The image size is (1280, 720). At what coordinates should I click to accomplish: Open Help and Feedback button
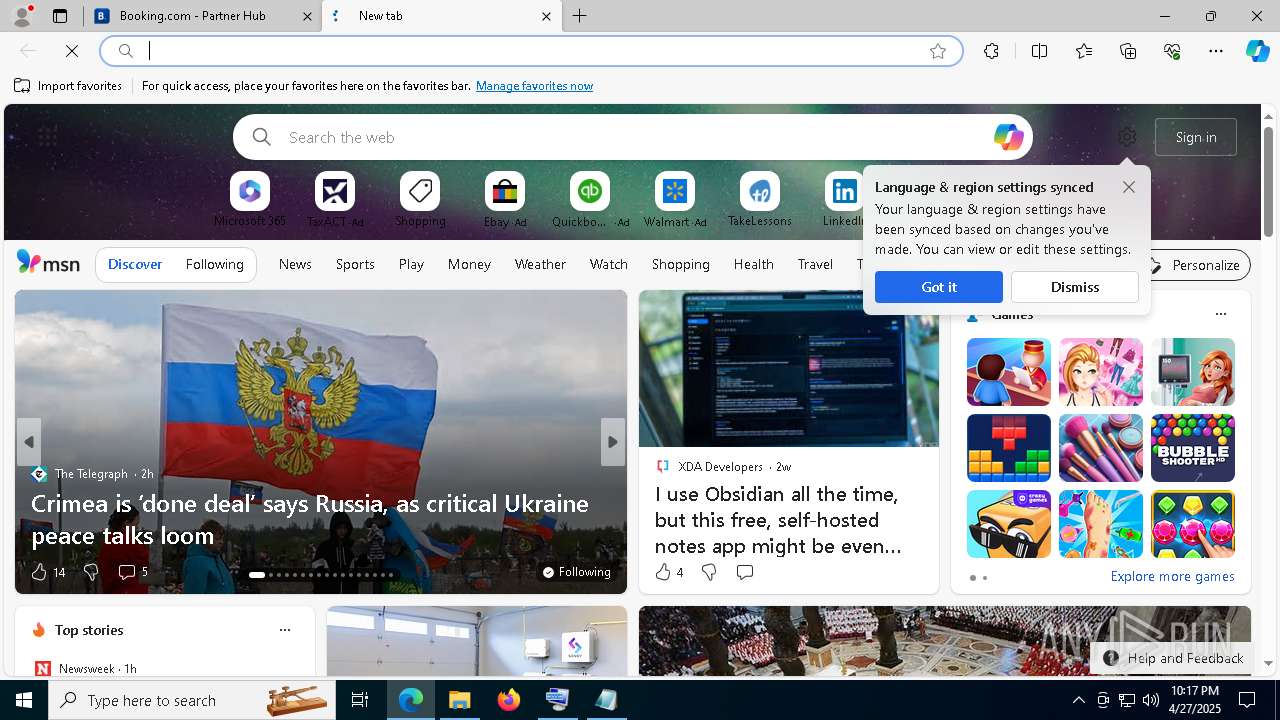click(x=1172, y=658)
